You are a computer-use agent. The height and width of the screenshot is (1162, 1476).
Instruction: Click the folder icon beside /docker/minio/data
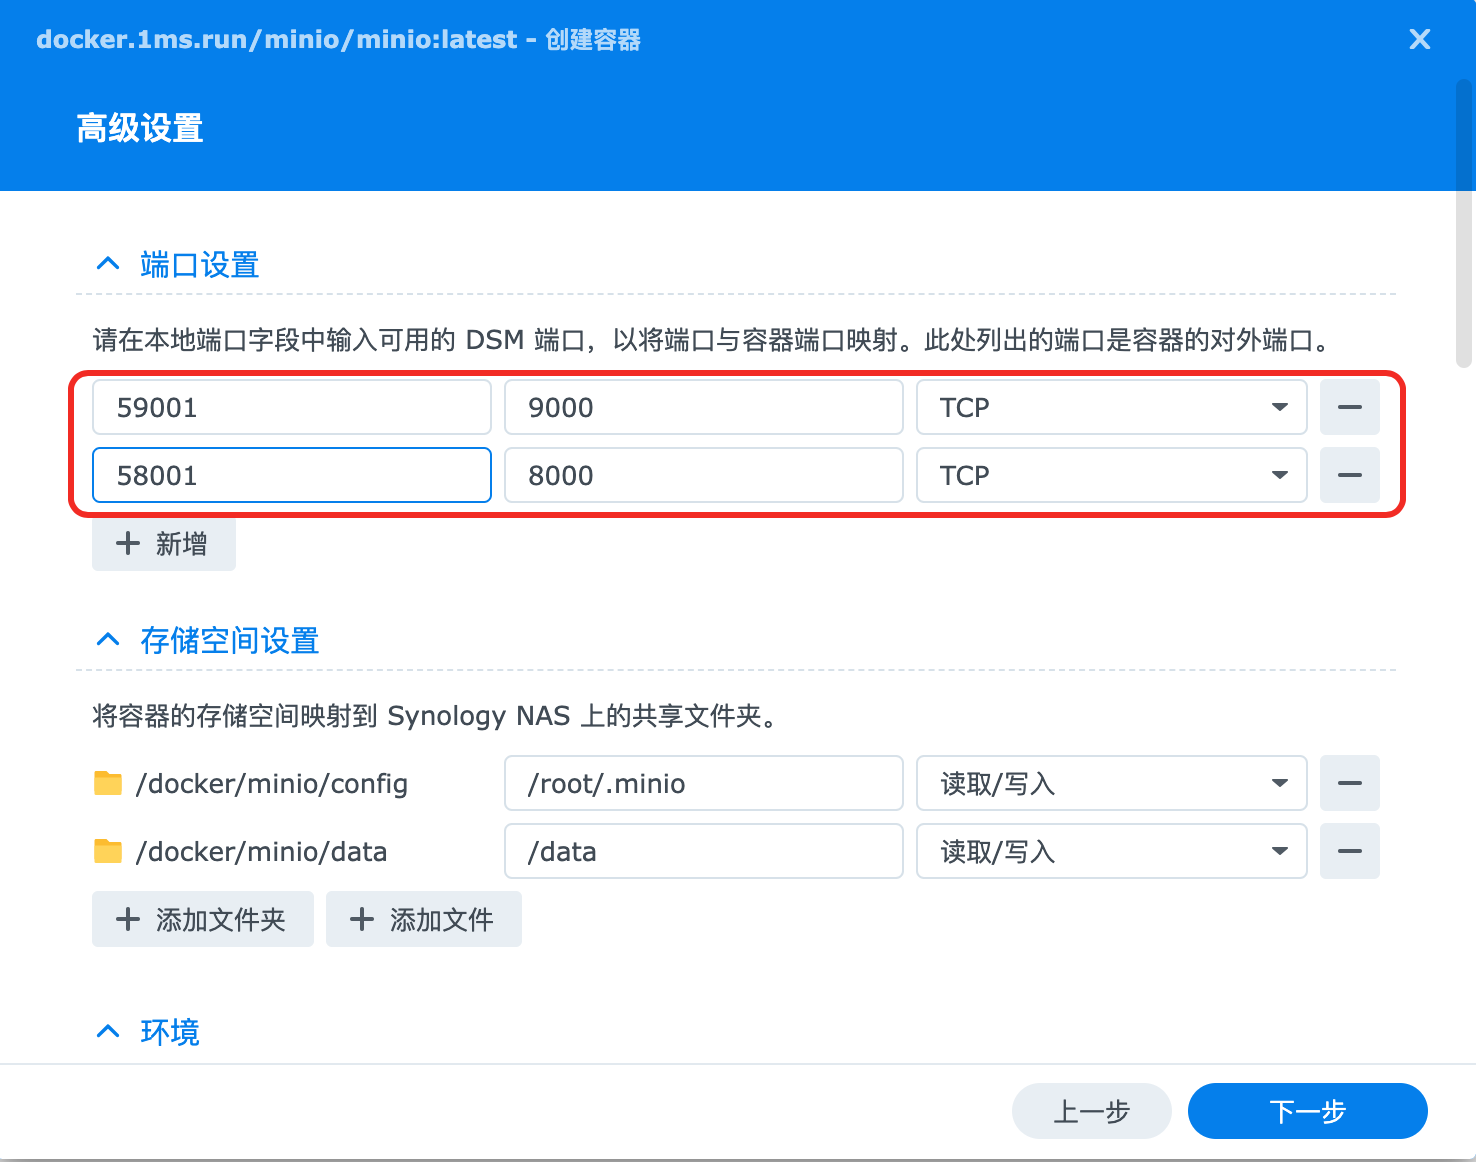tap(108, 851)
